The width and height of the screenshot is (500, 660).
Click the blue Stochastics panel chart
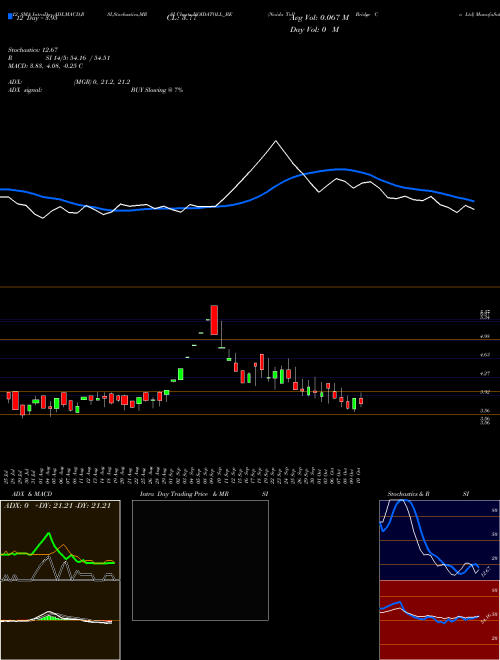(x=439, y=540)
